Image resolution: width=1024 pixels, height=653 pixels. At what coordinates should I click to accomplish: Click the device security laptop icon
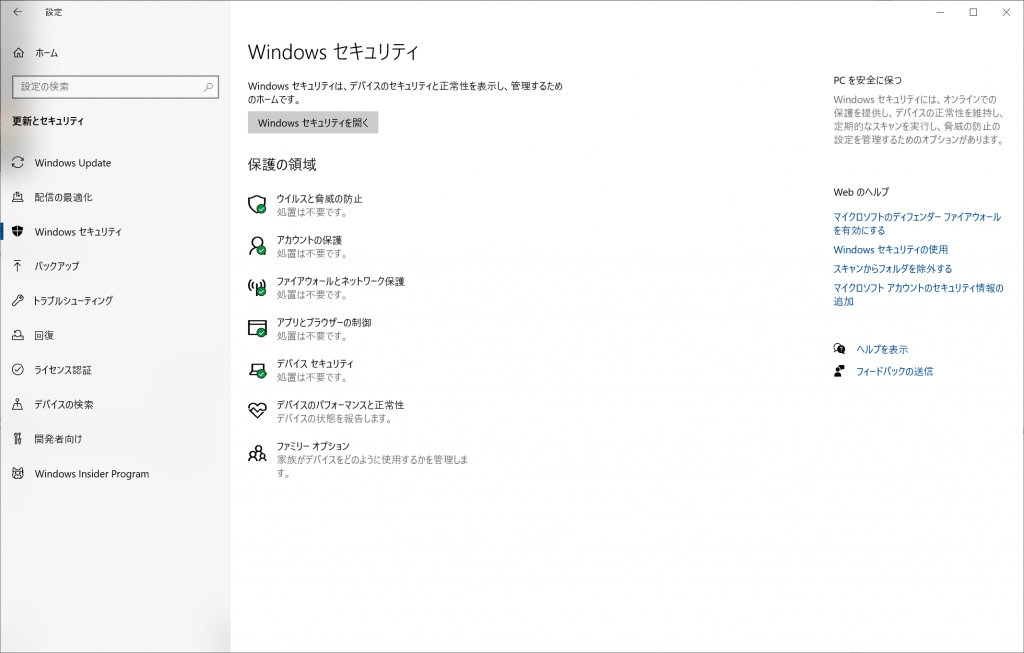(x=257, y=370)
